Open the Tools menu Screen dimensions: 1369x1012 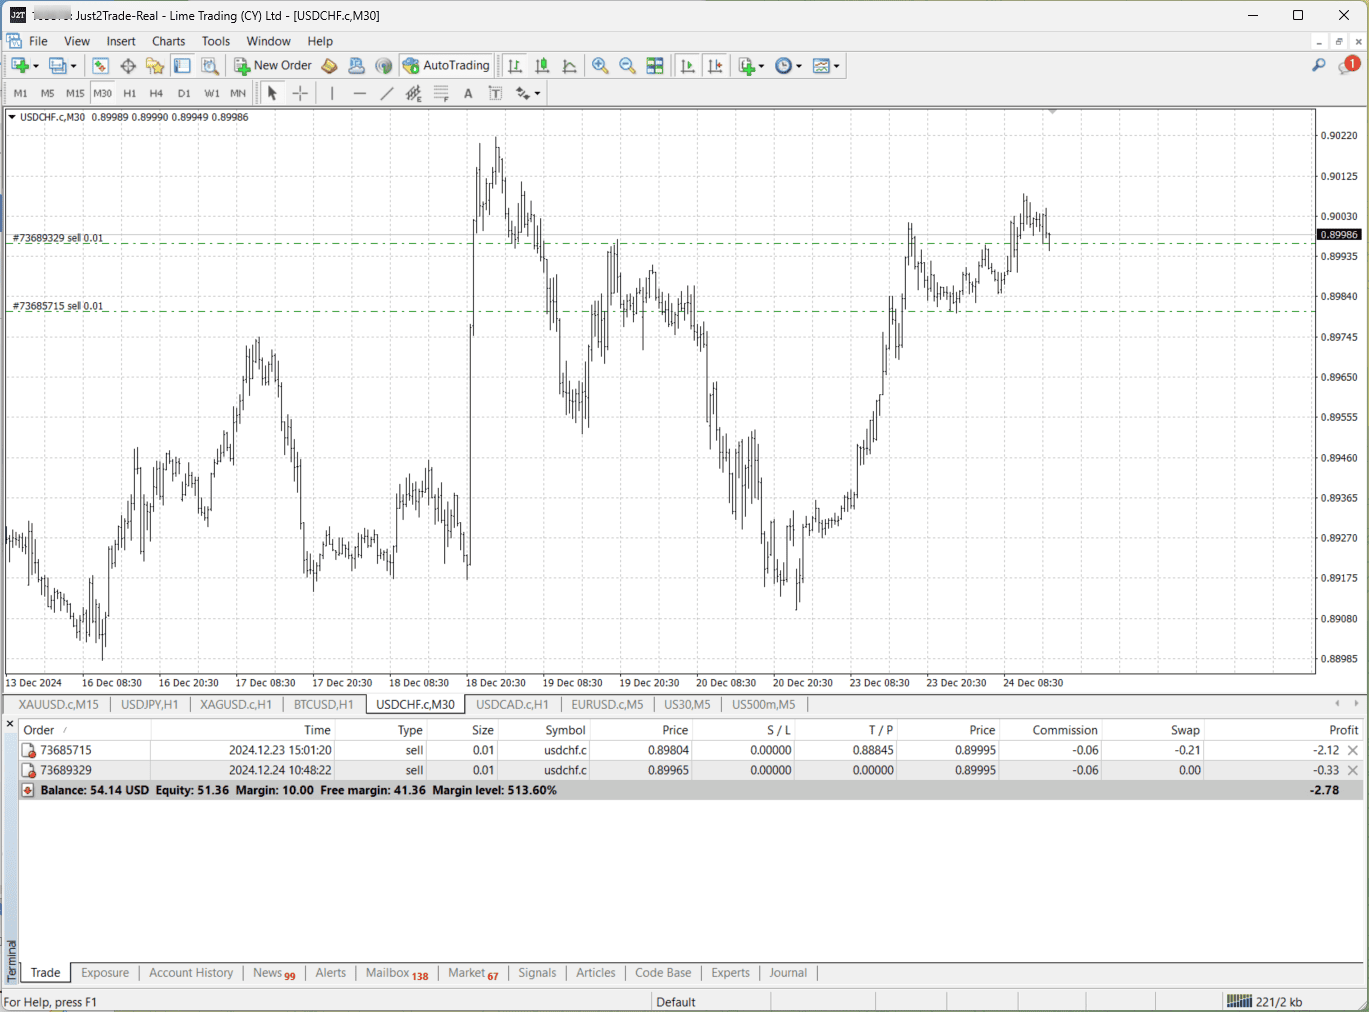pyautogui.click(x=216, y=41)
